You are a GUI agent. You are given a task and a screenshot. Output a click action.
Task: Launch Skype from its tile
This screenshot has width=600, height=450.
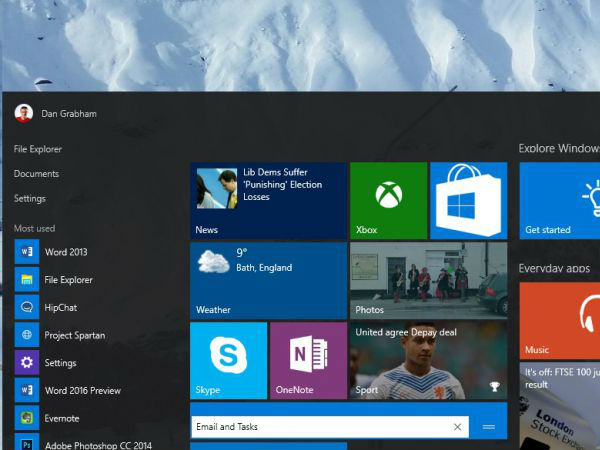(x=228, y=360)
